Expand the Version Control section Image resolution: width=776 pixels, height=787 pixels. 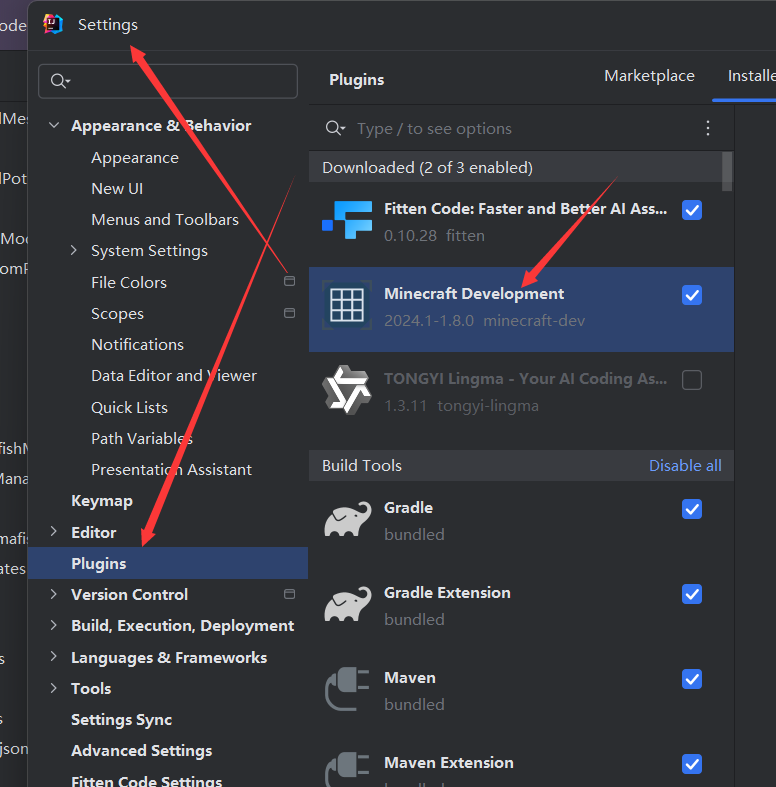(x=54, y=594)
